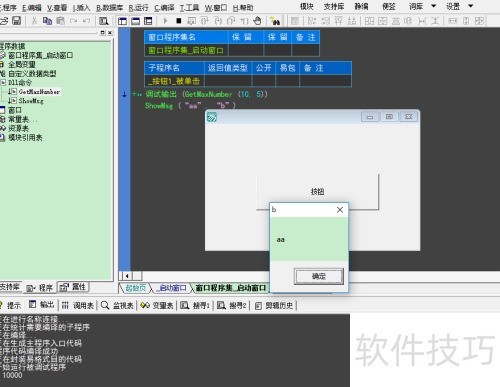This screenshot has width=500, height=387.
Task: Open the R.运行 menu
Action: (x=138, y=7)
